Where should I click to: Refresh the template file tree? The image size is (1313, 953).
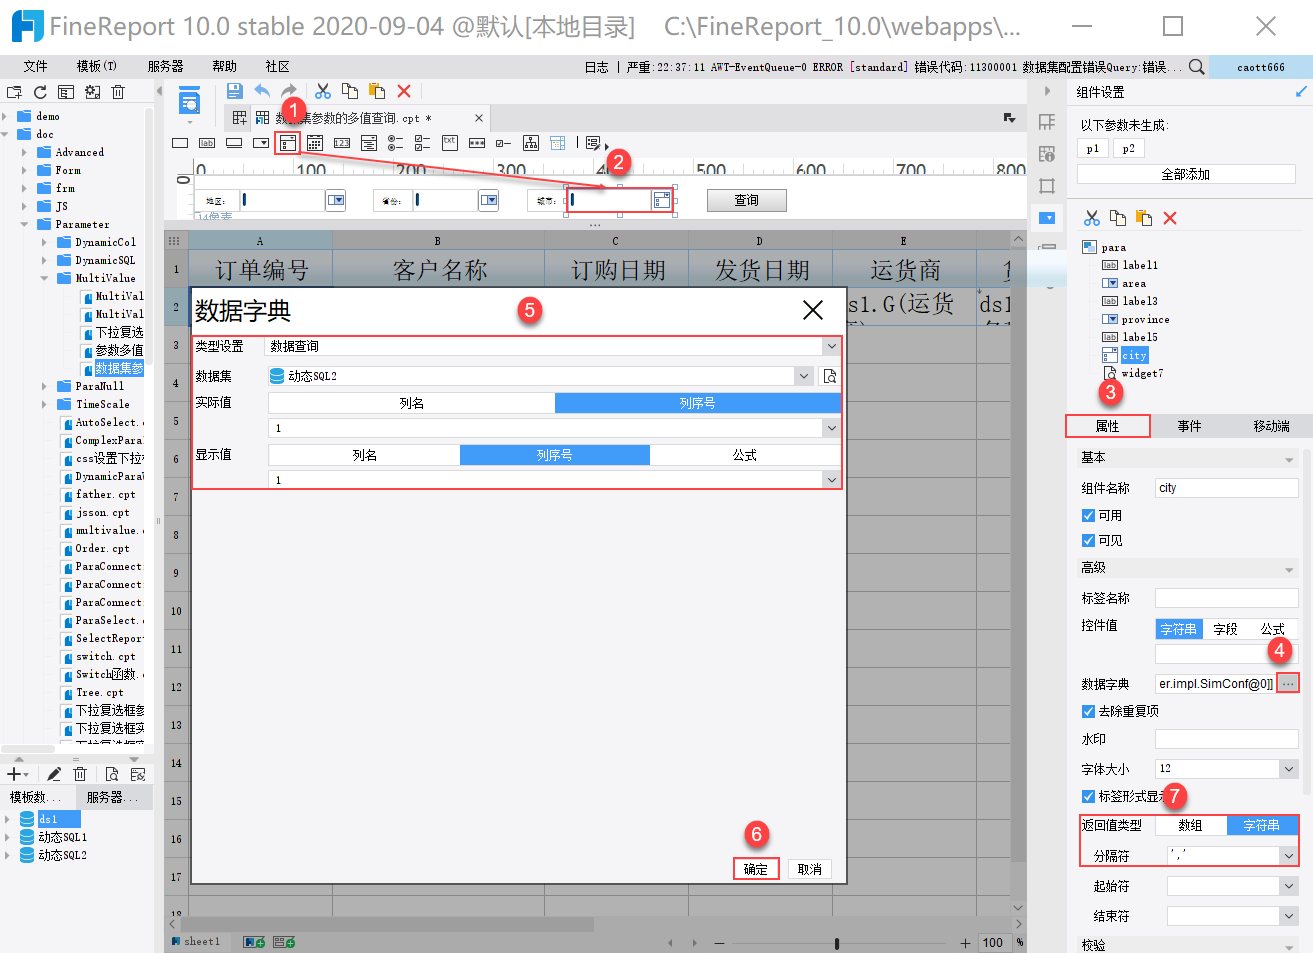click(40, 92)
